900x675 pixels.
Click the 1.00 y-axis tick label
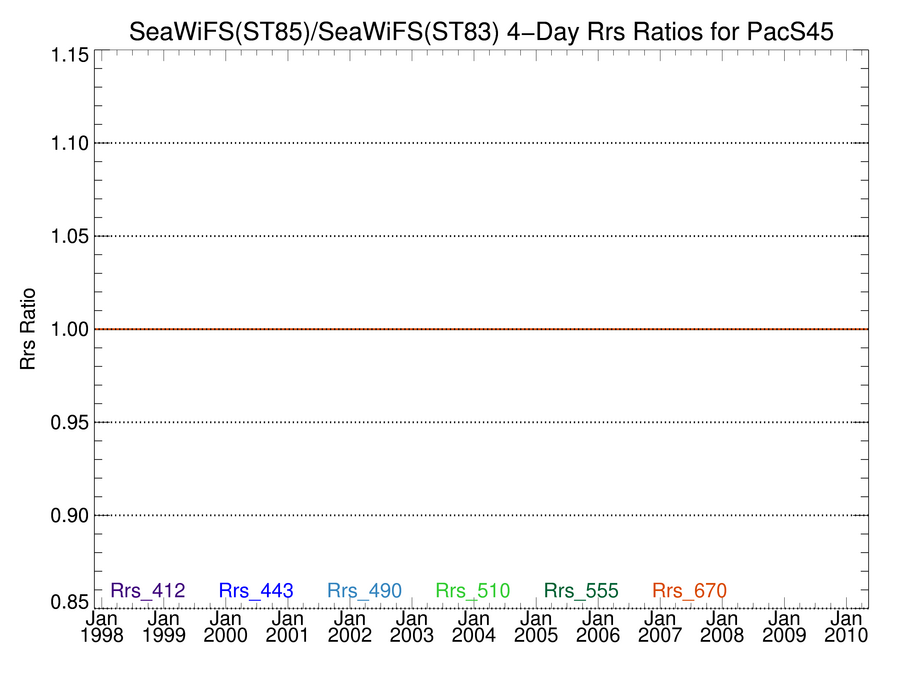70,329
